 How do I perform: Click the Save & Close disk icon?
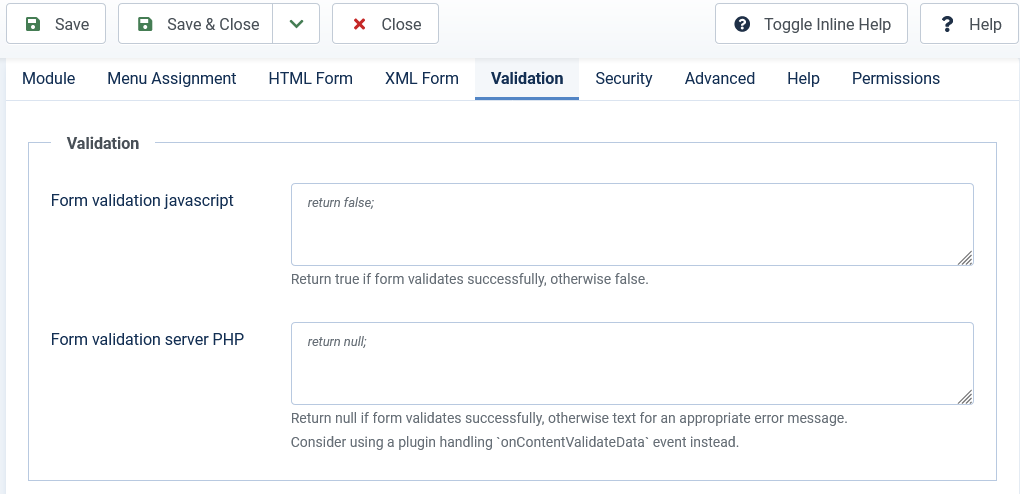[144, 24]
